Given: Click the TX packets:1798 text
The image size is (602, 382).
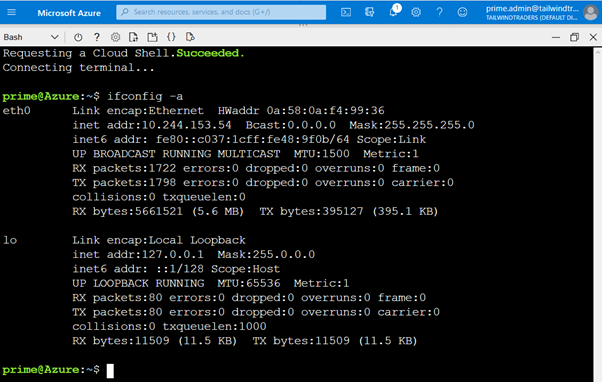Looking at the screenshot, I should pos(124,183).
